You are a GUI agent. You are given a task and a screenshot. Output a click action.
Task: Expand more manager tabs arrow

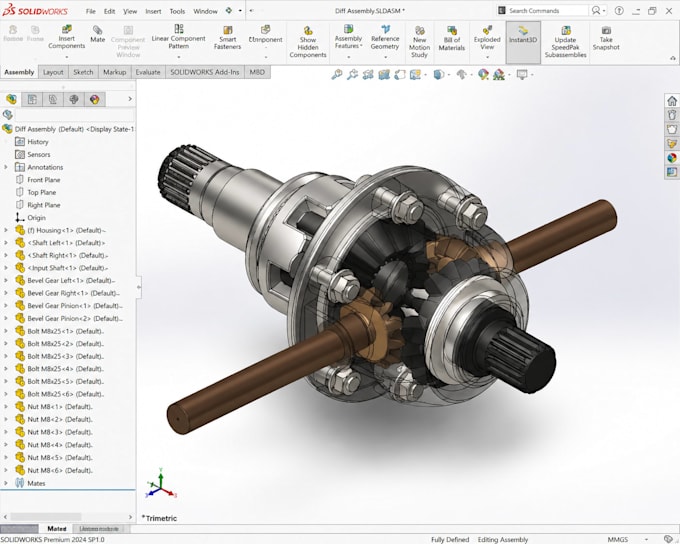(130, 99)
